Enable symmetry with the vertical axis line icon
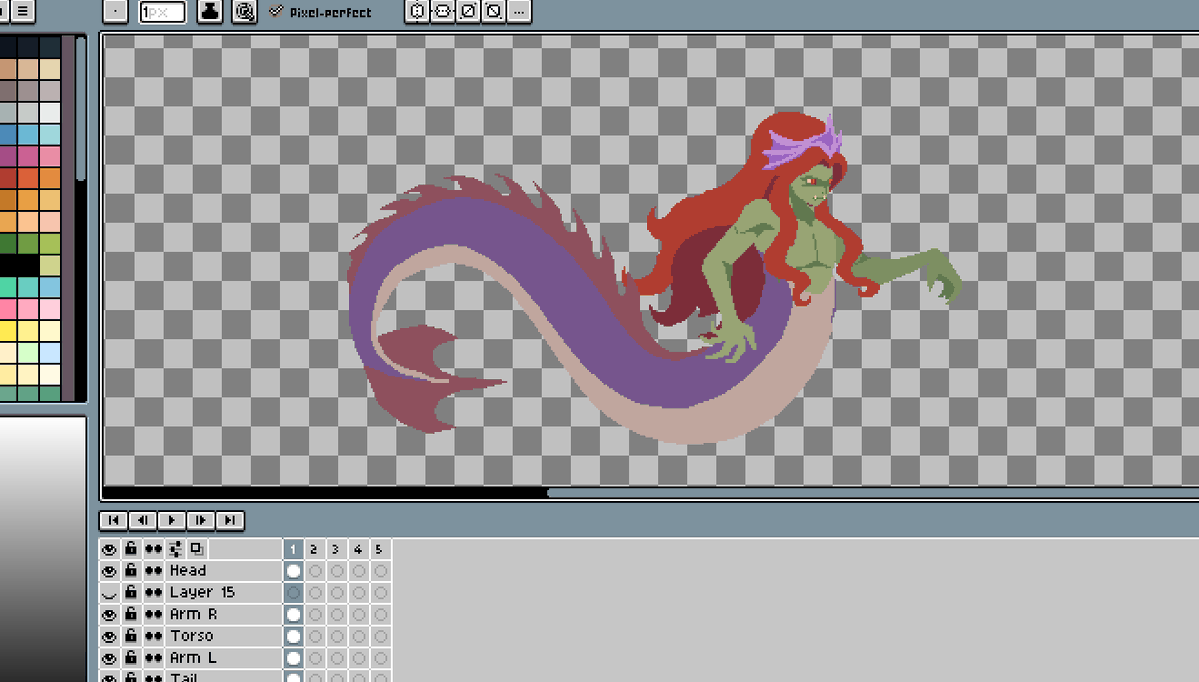 (417, 11)
